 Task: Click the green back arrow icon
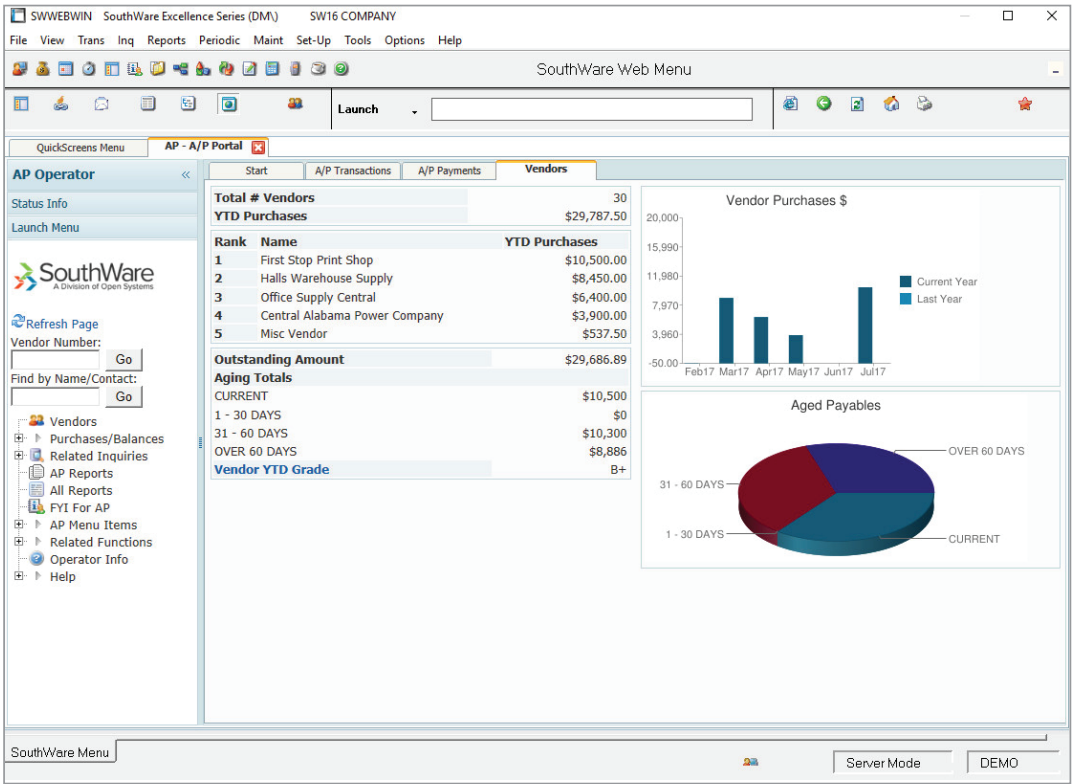click(823, 103)
